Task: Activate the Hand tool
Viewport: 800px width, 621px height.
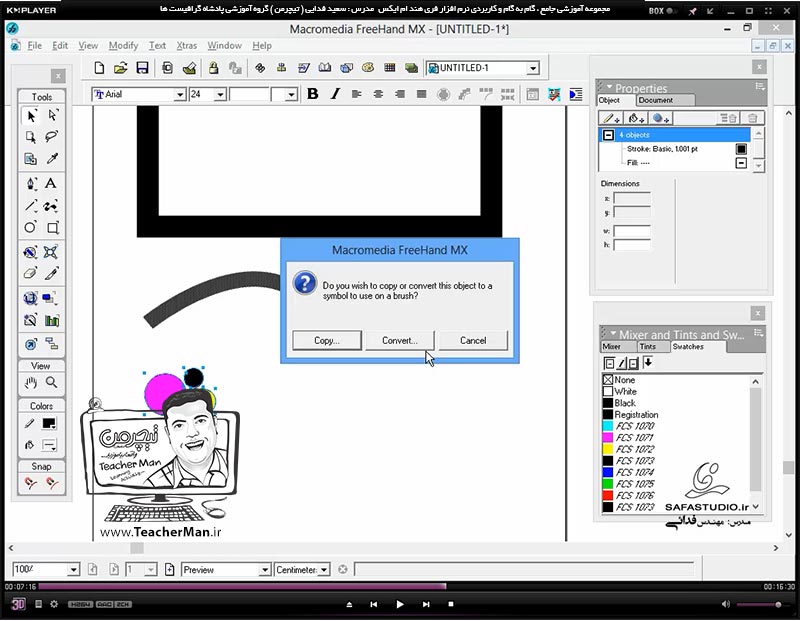Action: point(31,382)
